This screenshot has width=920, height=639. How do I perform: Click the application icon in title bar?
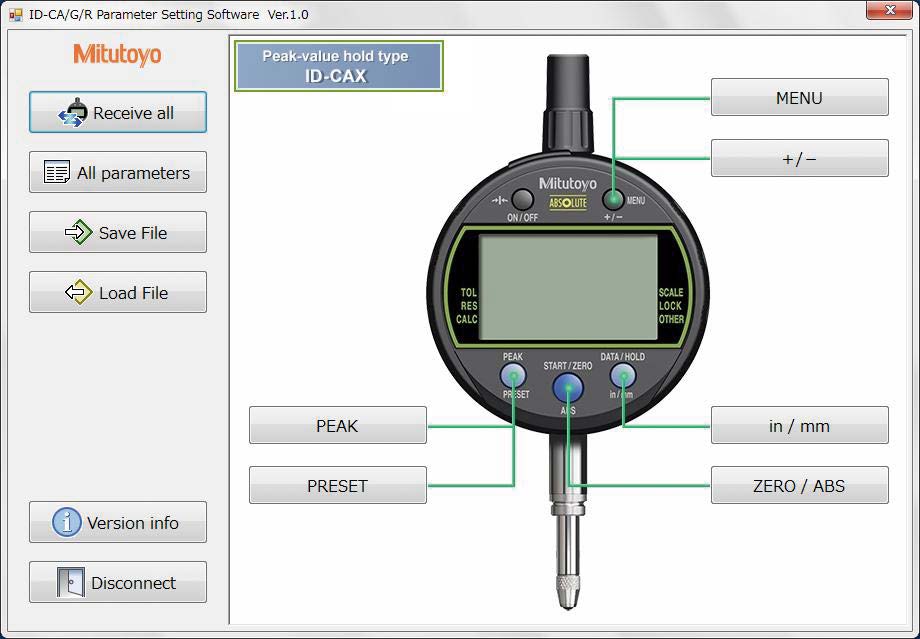tap(15, 15)
